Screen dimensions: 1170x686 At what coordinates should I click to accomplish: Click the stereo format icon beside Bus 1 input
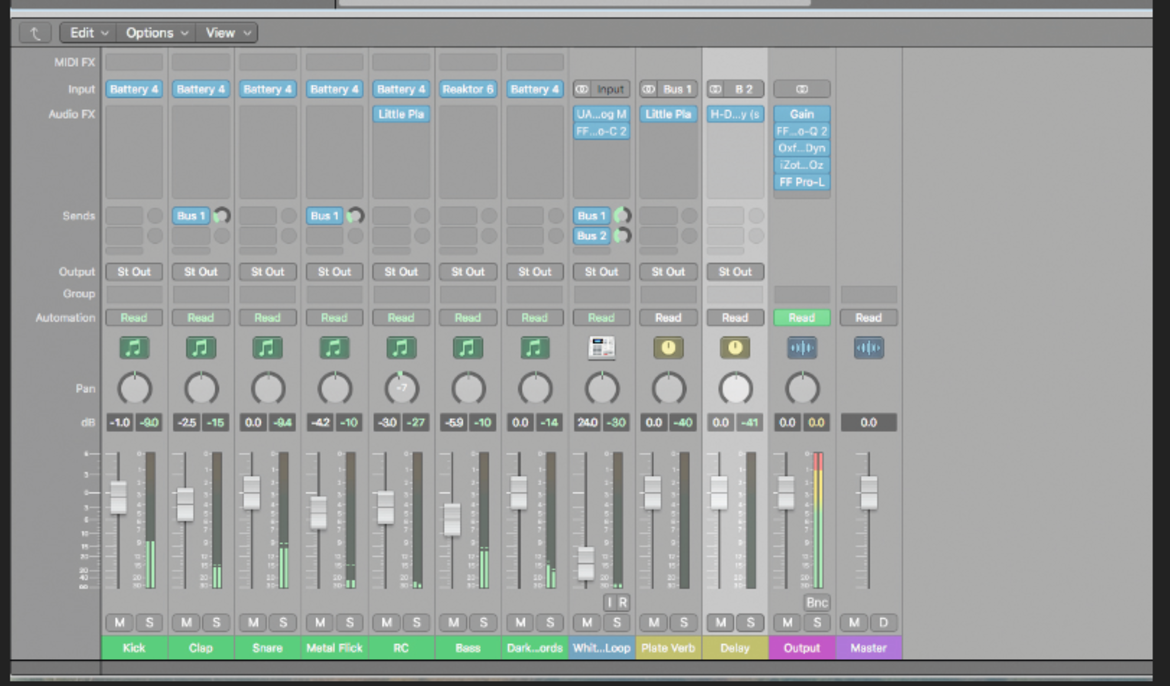648,90
